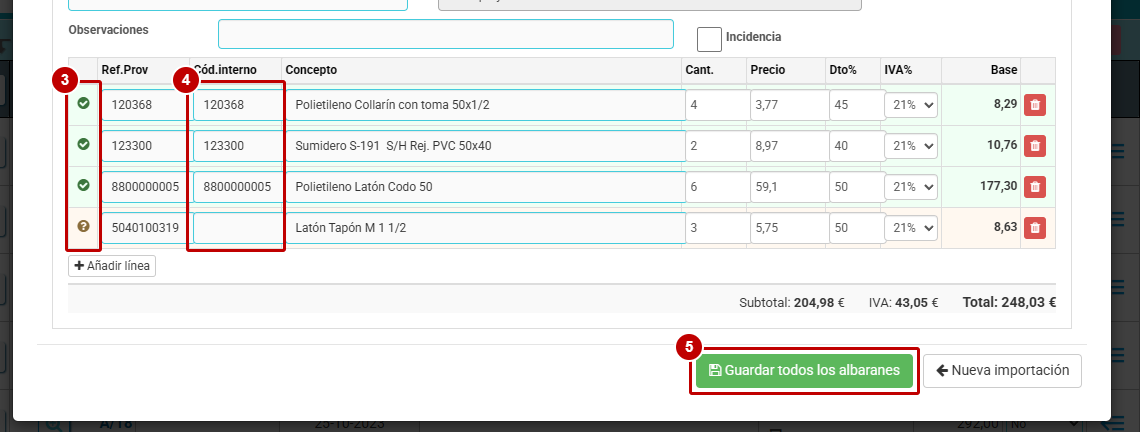This screenshot has height=432, width=1140.
Task: Delete the Sumidero S-191 line
Action: pos(1035,145)
